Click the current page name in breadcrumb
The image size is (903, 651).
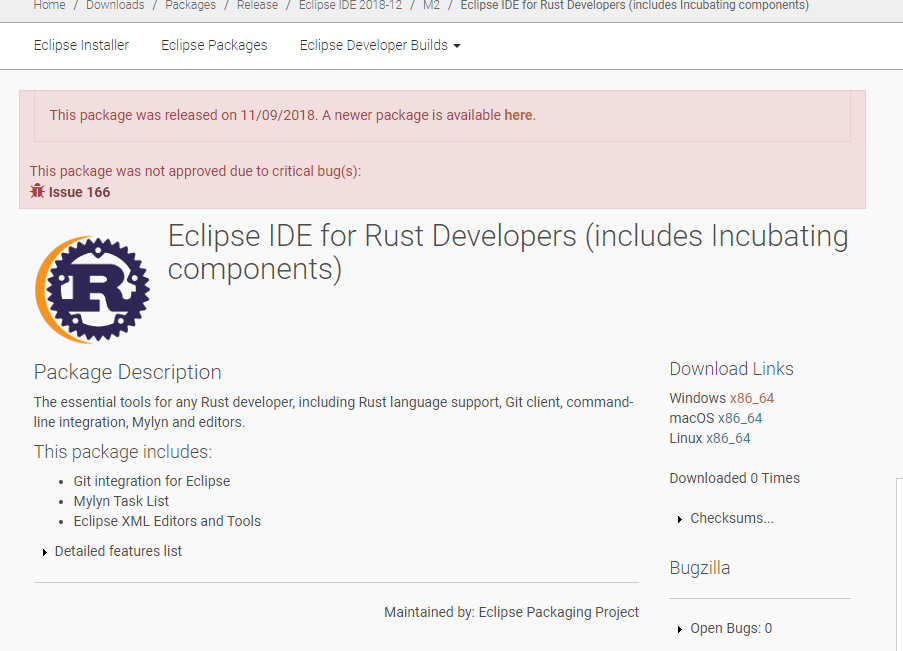635,5
